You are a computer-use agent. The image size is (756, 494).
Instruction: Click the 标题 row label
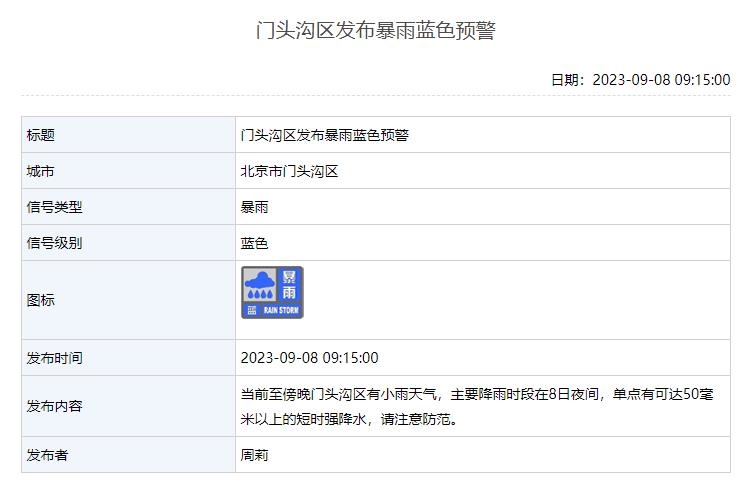point(40,135)
